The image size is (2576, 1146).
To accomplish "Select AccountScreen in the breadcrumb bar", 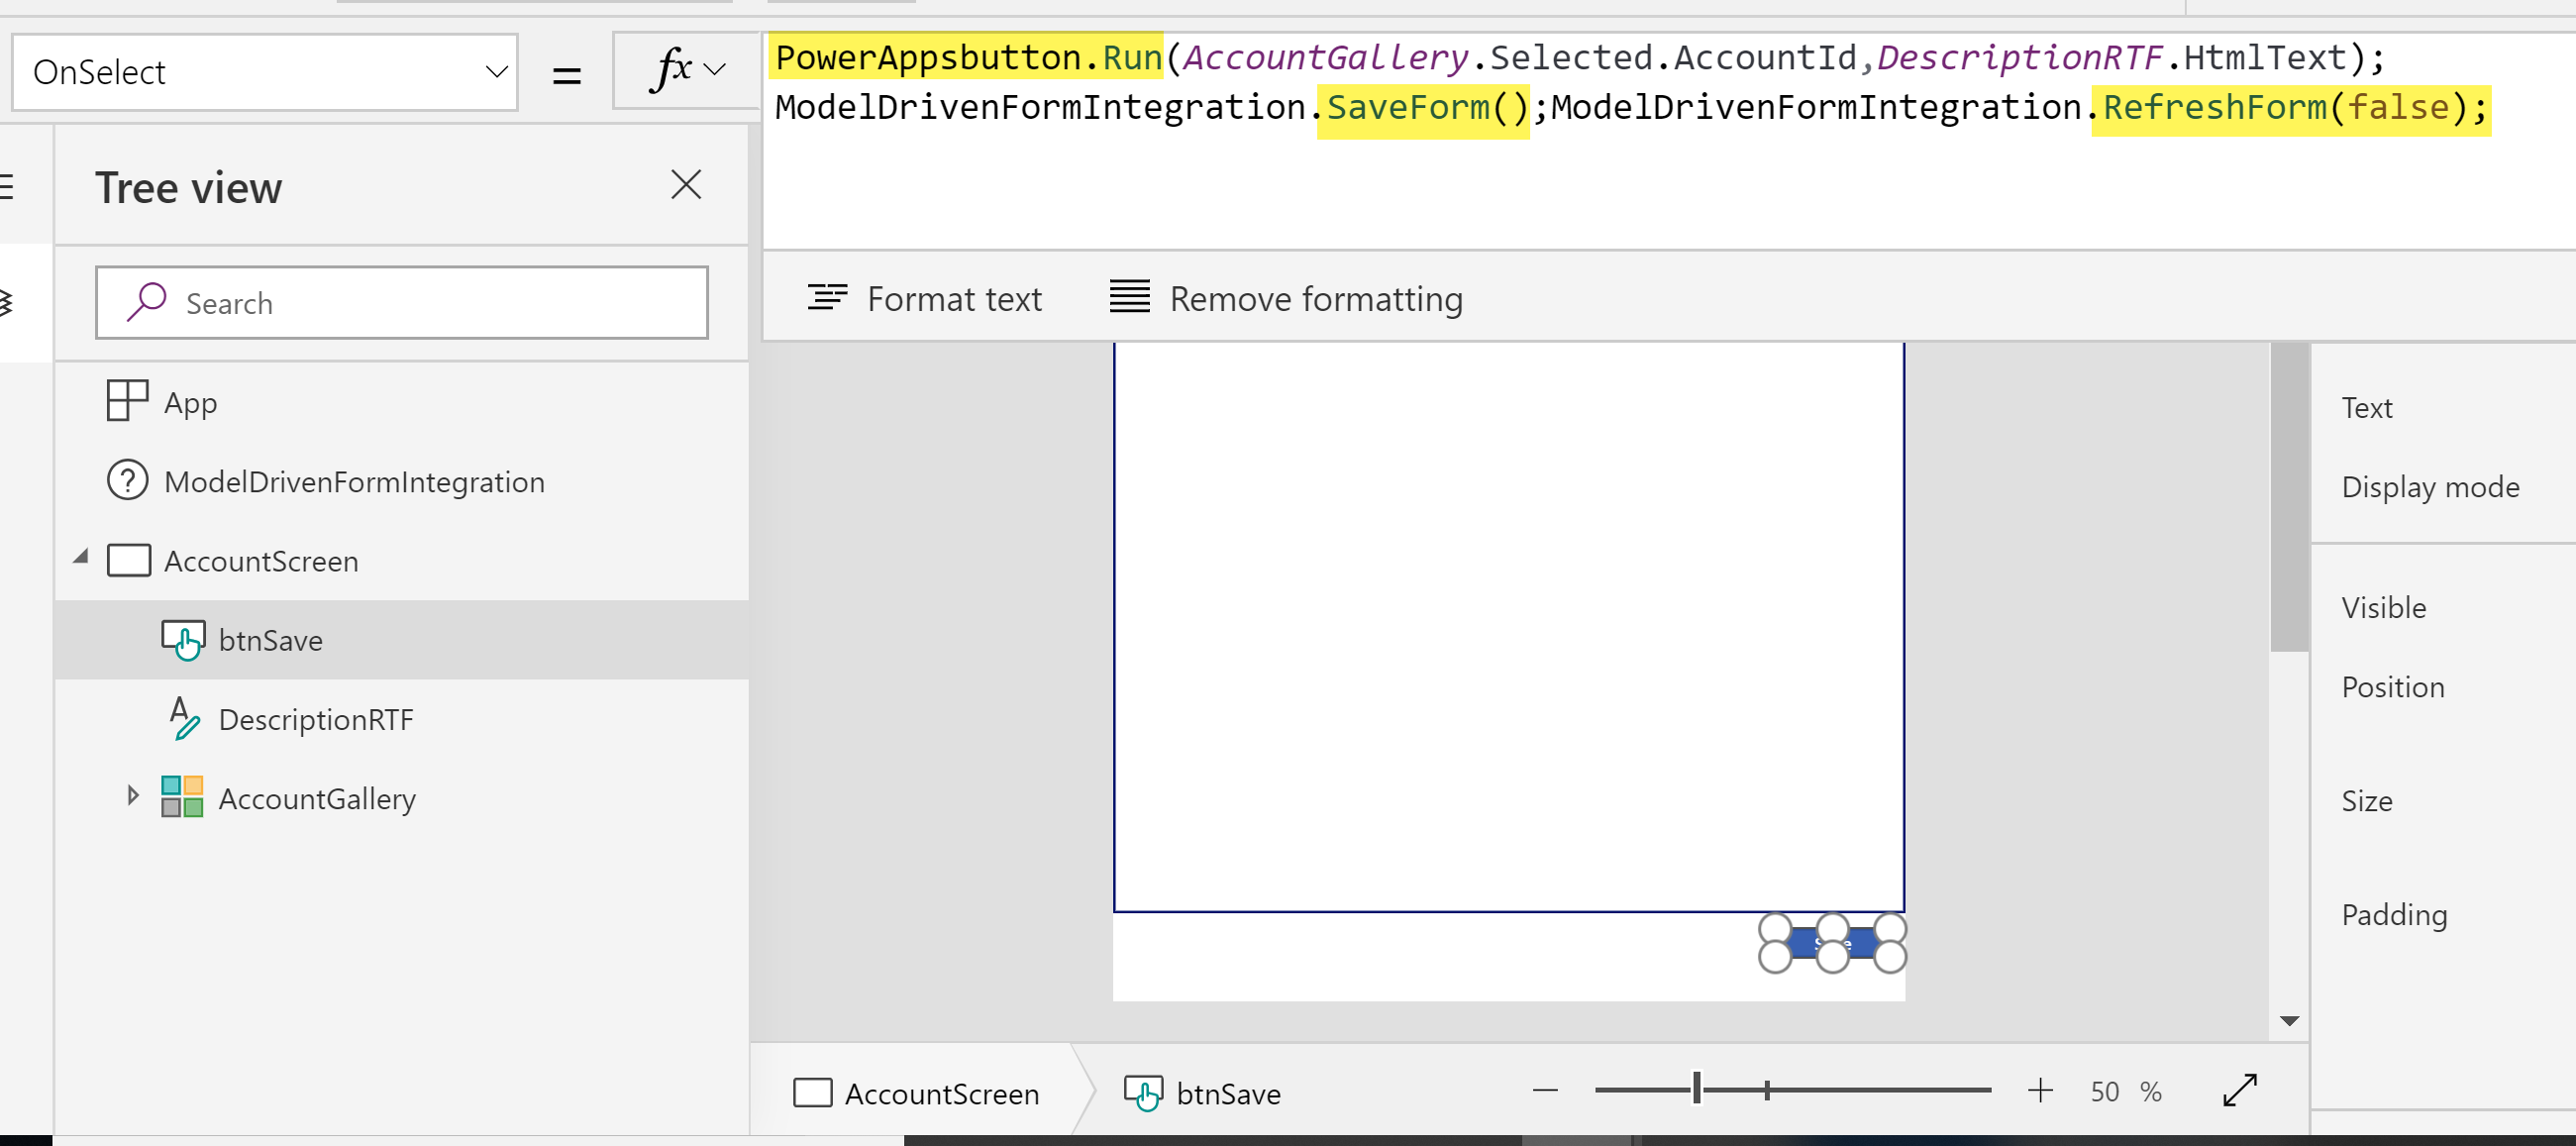I will (917, 1093).
